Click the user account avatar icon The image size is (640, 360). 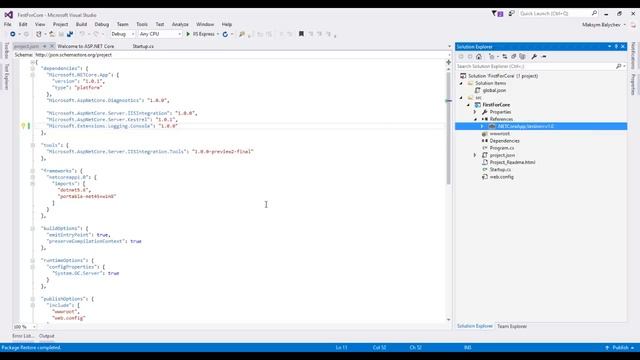(x=633, y=25)
